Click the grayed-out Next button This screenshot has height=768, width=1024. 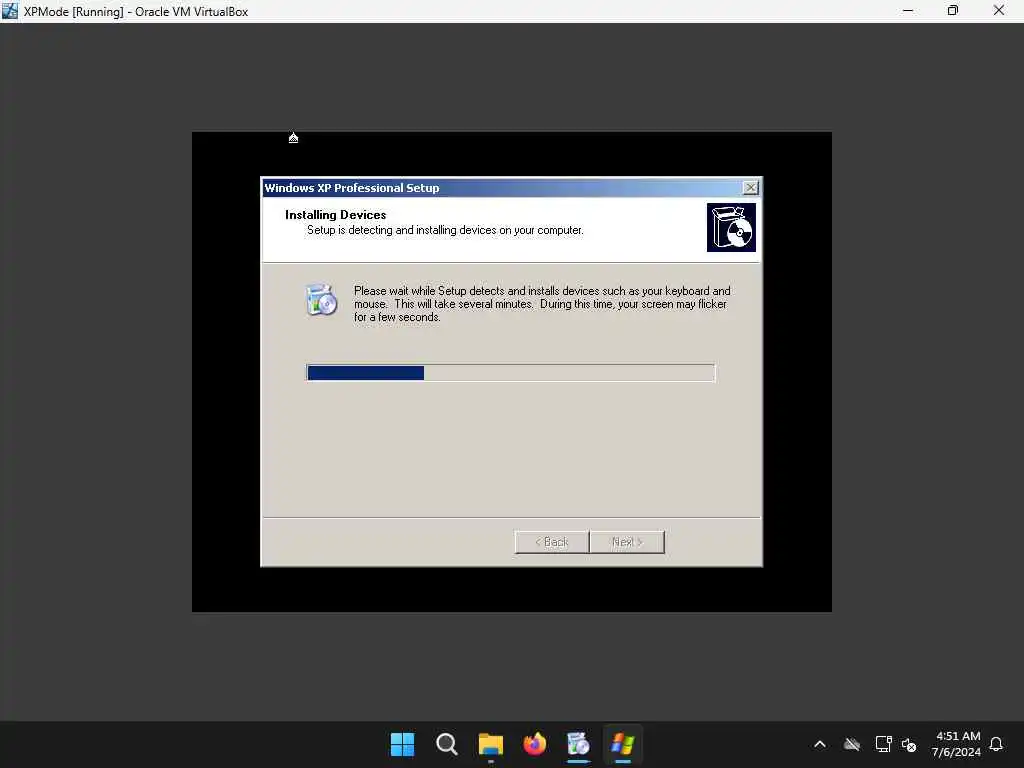[x=627, y=542]
